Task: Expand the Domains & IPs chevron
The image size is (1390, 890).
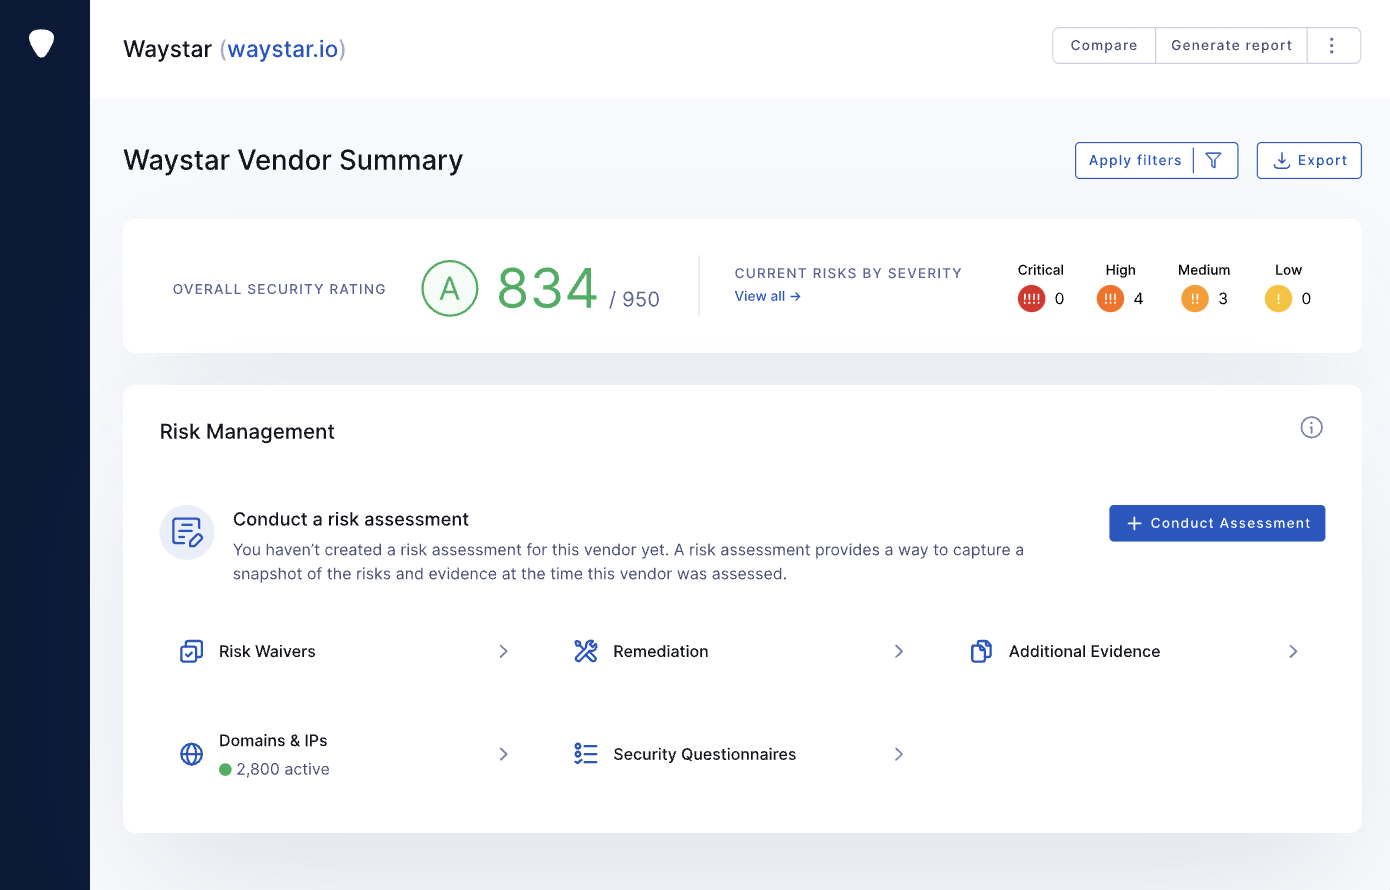Action: click(x=504, y=754)
